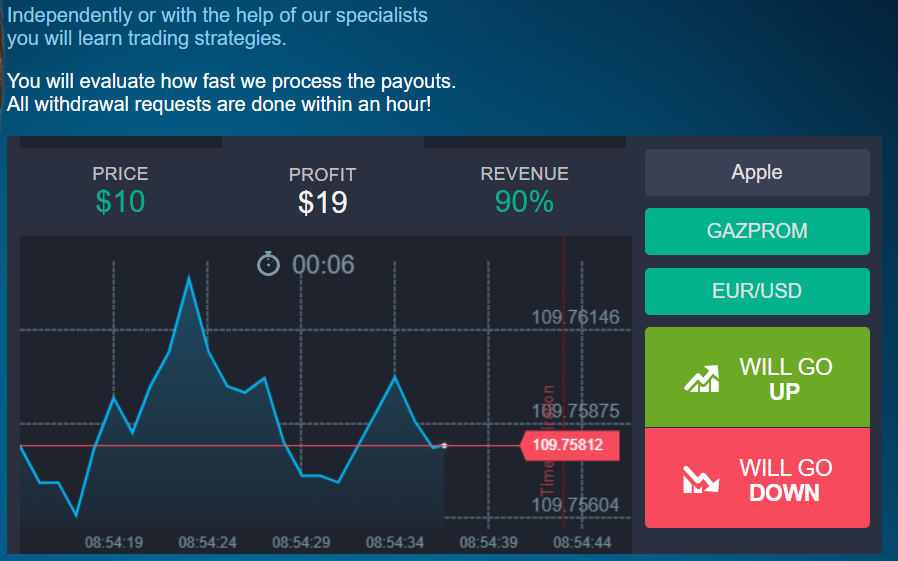Click the highest peak of the price line
This screenshot has height=561, width=898.
[x=189, y=278]
